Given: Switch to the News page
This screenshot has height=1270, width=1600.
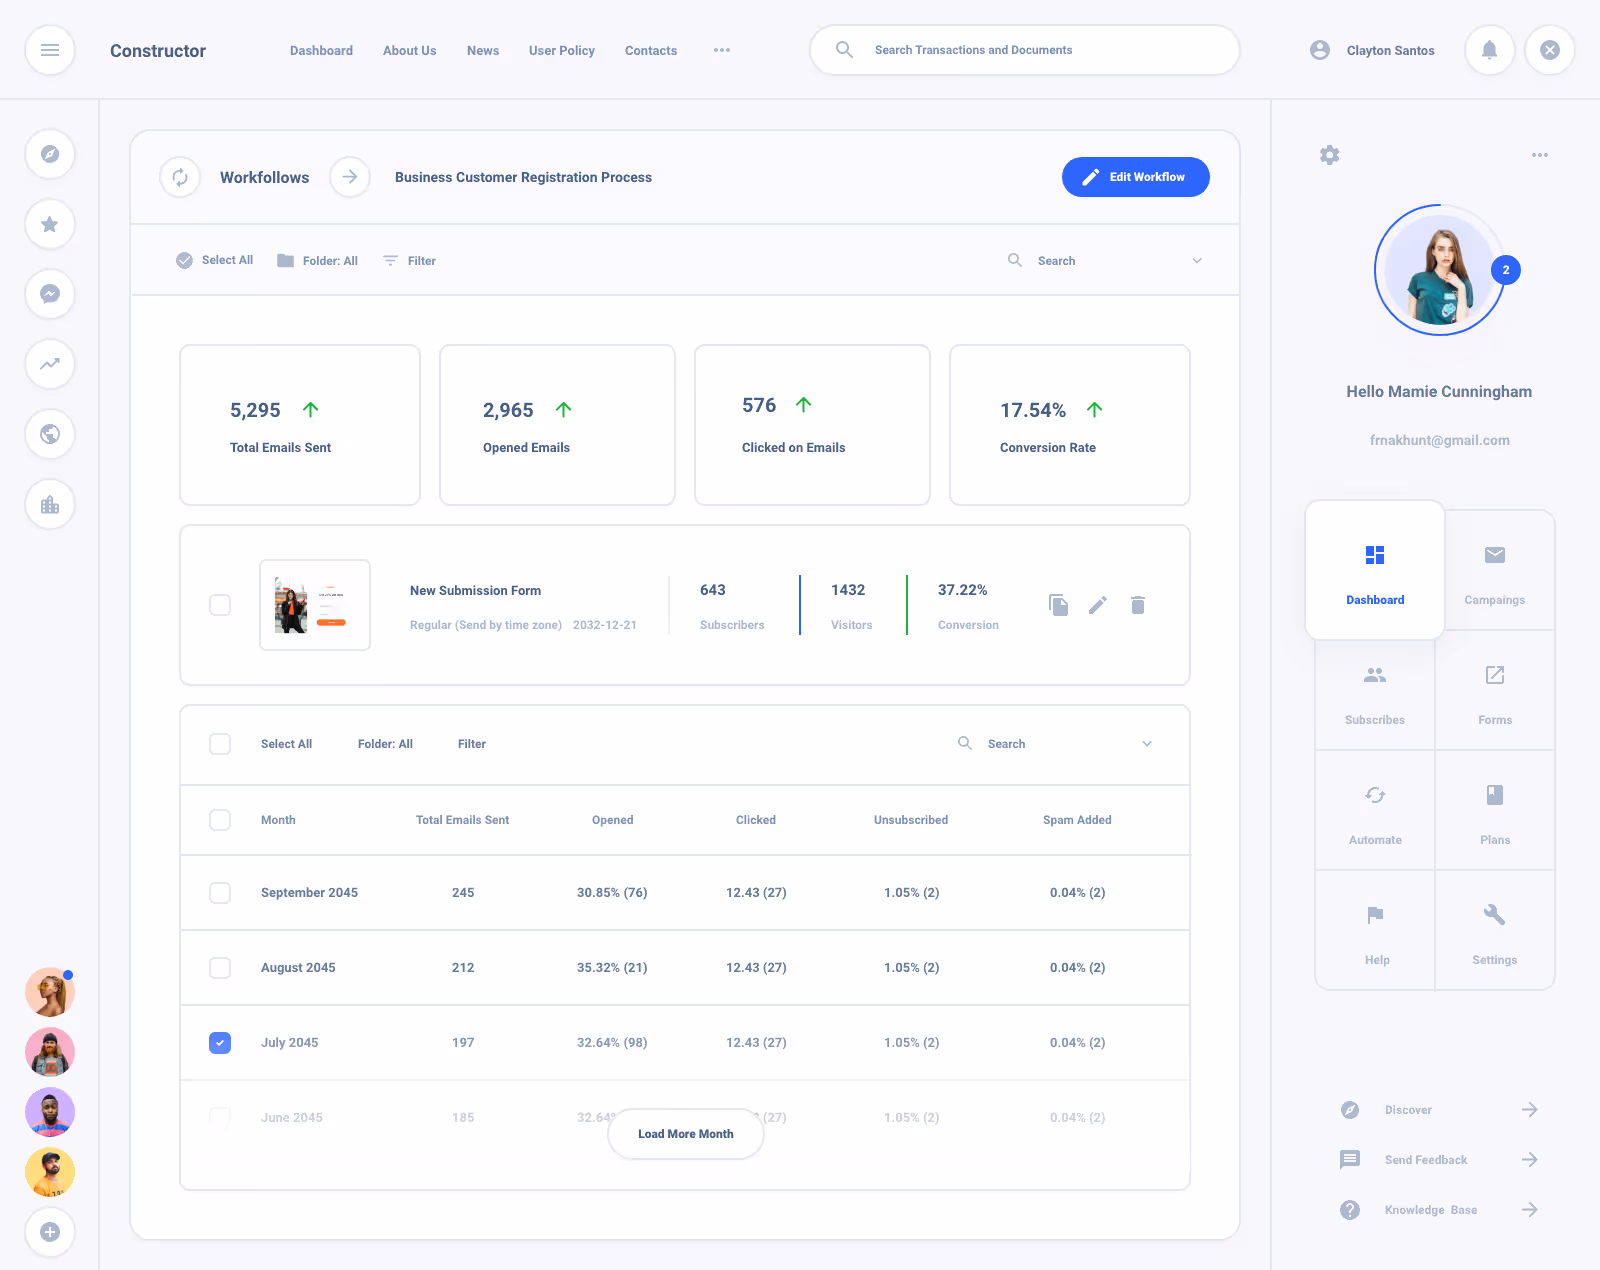Looking at the screenshot, I should (483, 50).
